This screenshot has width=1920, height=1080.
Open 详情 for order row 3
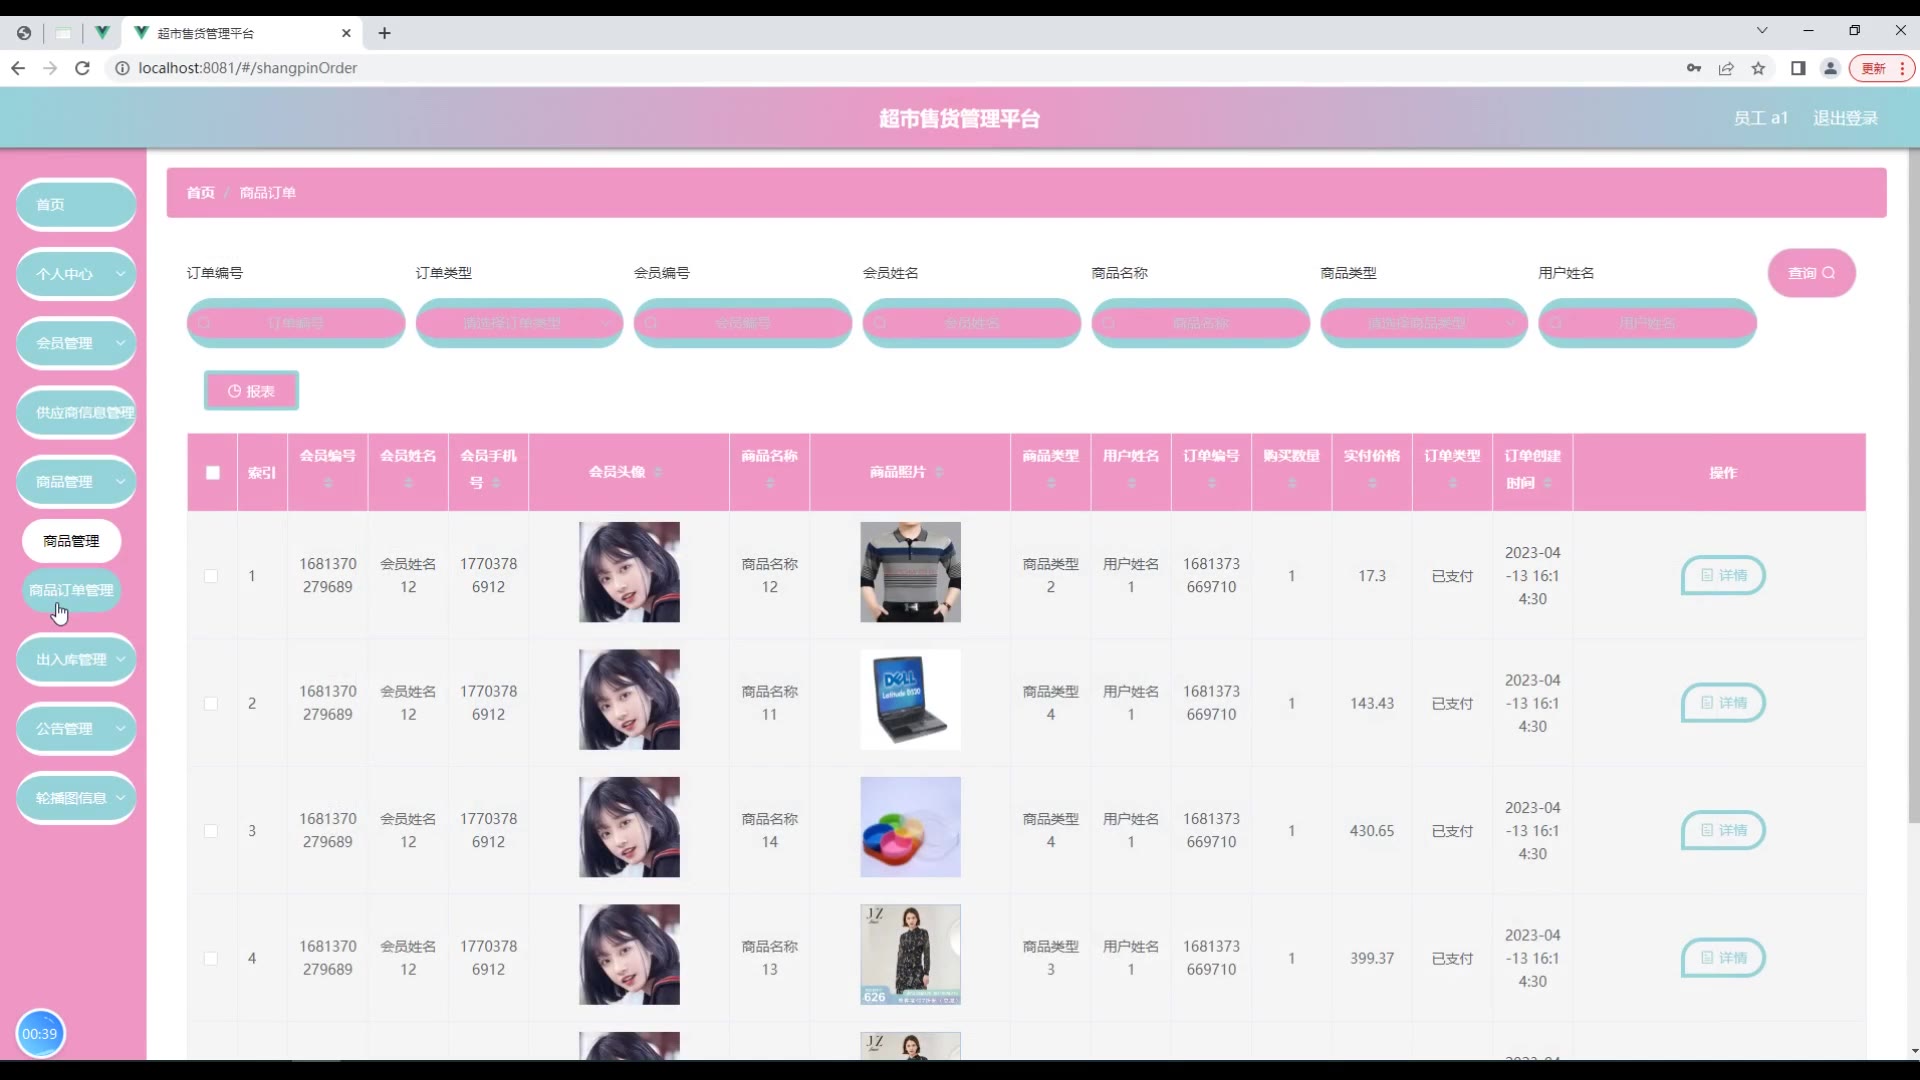tap(1722, 830)
